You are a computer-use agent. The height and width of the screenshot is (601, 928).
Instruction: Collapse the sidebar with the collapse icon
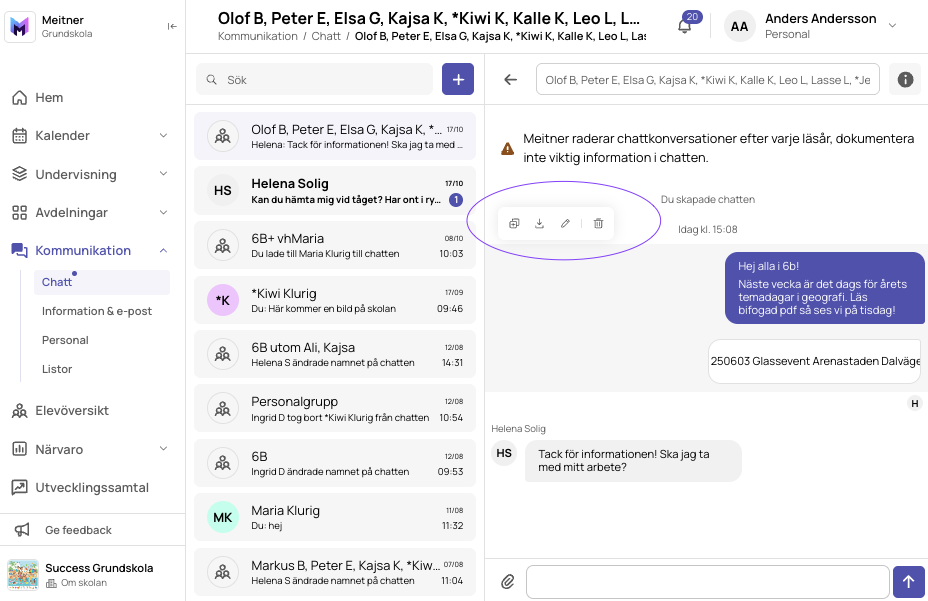[x=172, y=26]
